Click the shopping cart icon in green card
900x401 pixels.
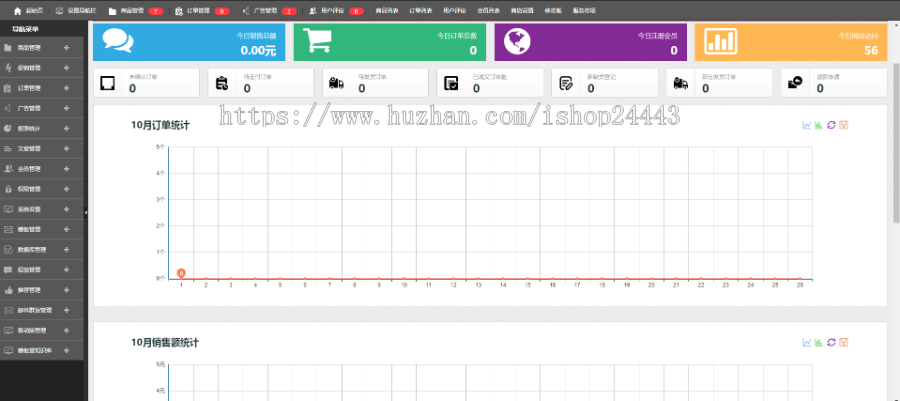coord(319,42)
